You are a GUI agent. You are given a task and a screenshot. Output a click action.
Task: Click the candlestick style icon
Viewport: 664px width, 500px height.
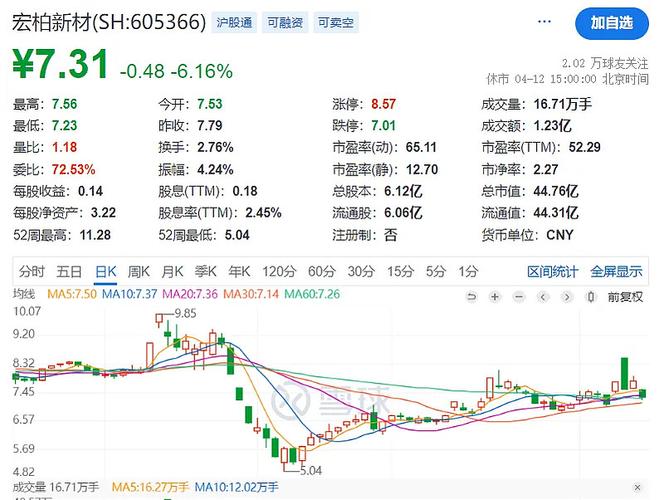(x=591, y=297)
